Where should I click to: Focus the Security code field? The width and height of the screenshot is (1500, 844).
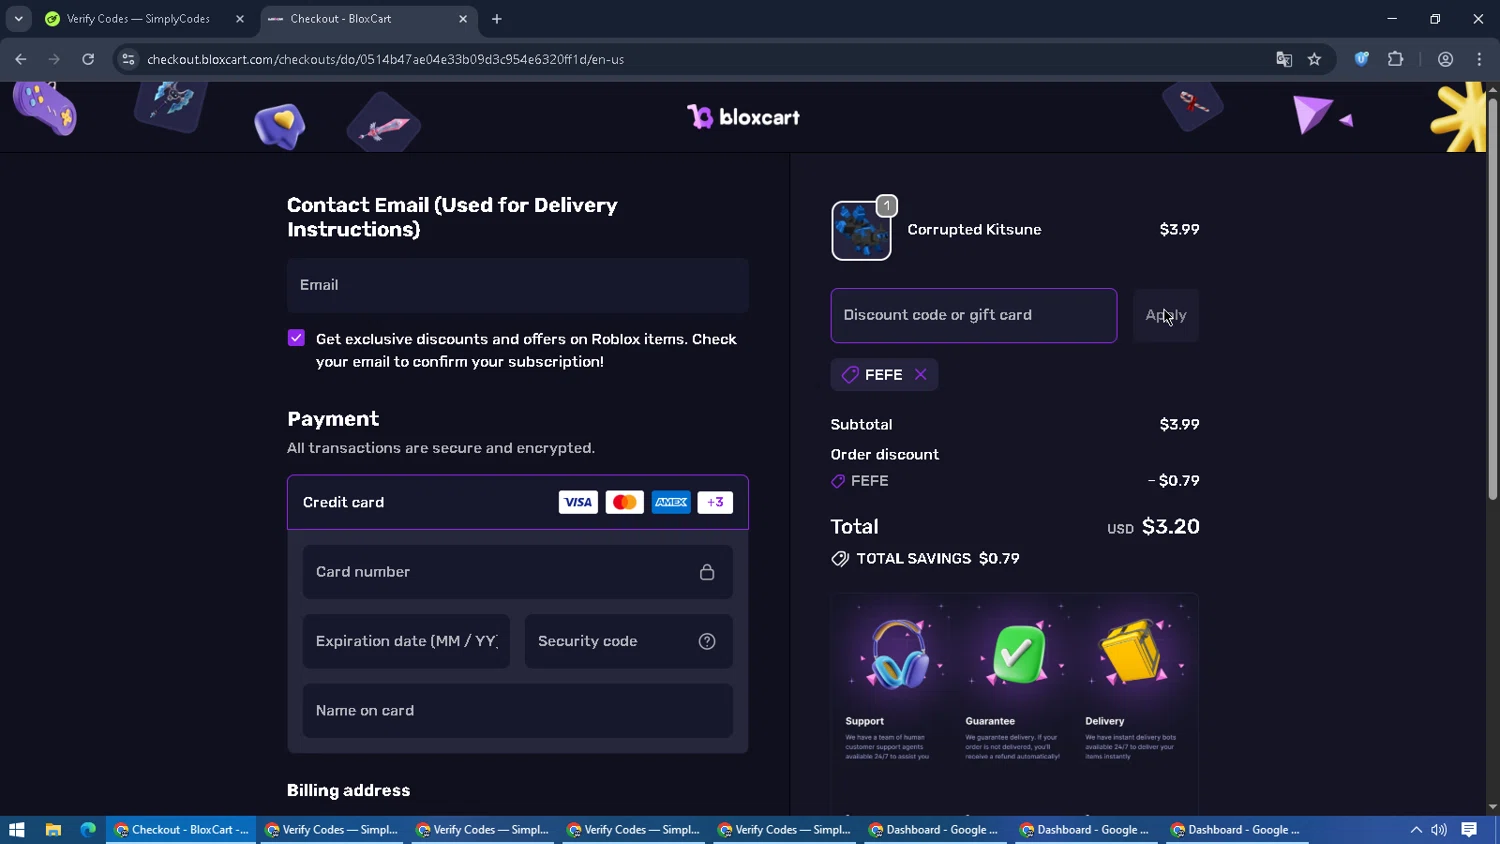(628, 641)
